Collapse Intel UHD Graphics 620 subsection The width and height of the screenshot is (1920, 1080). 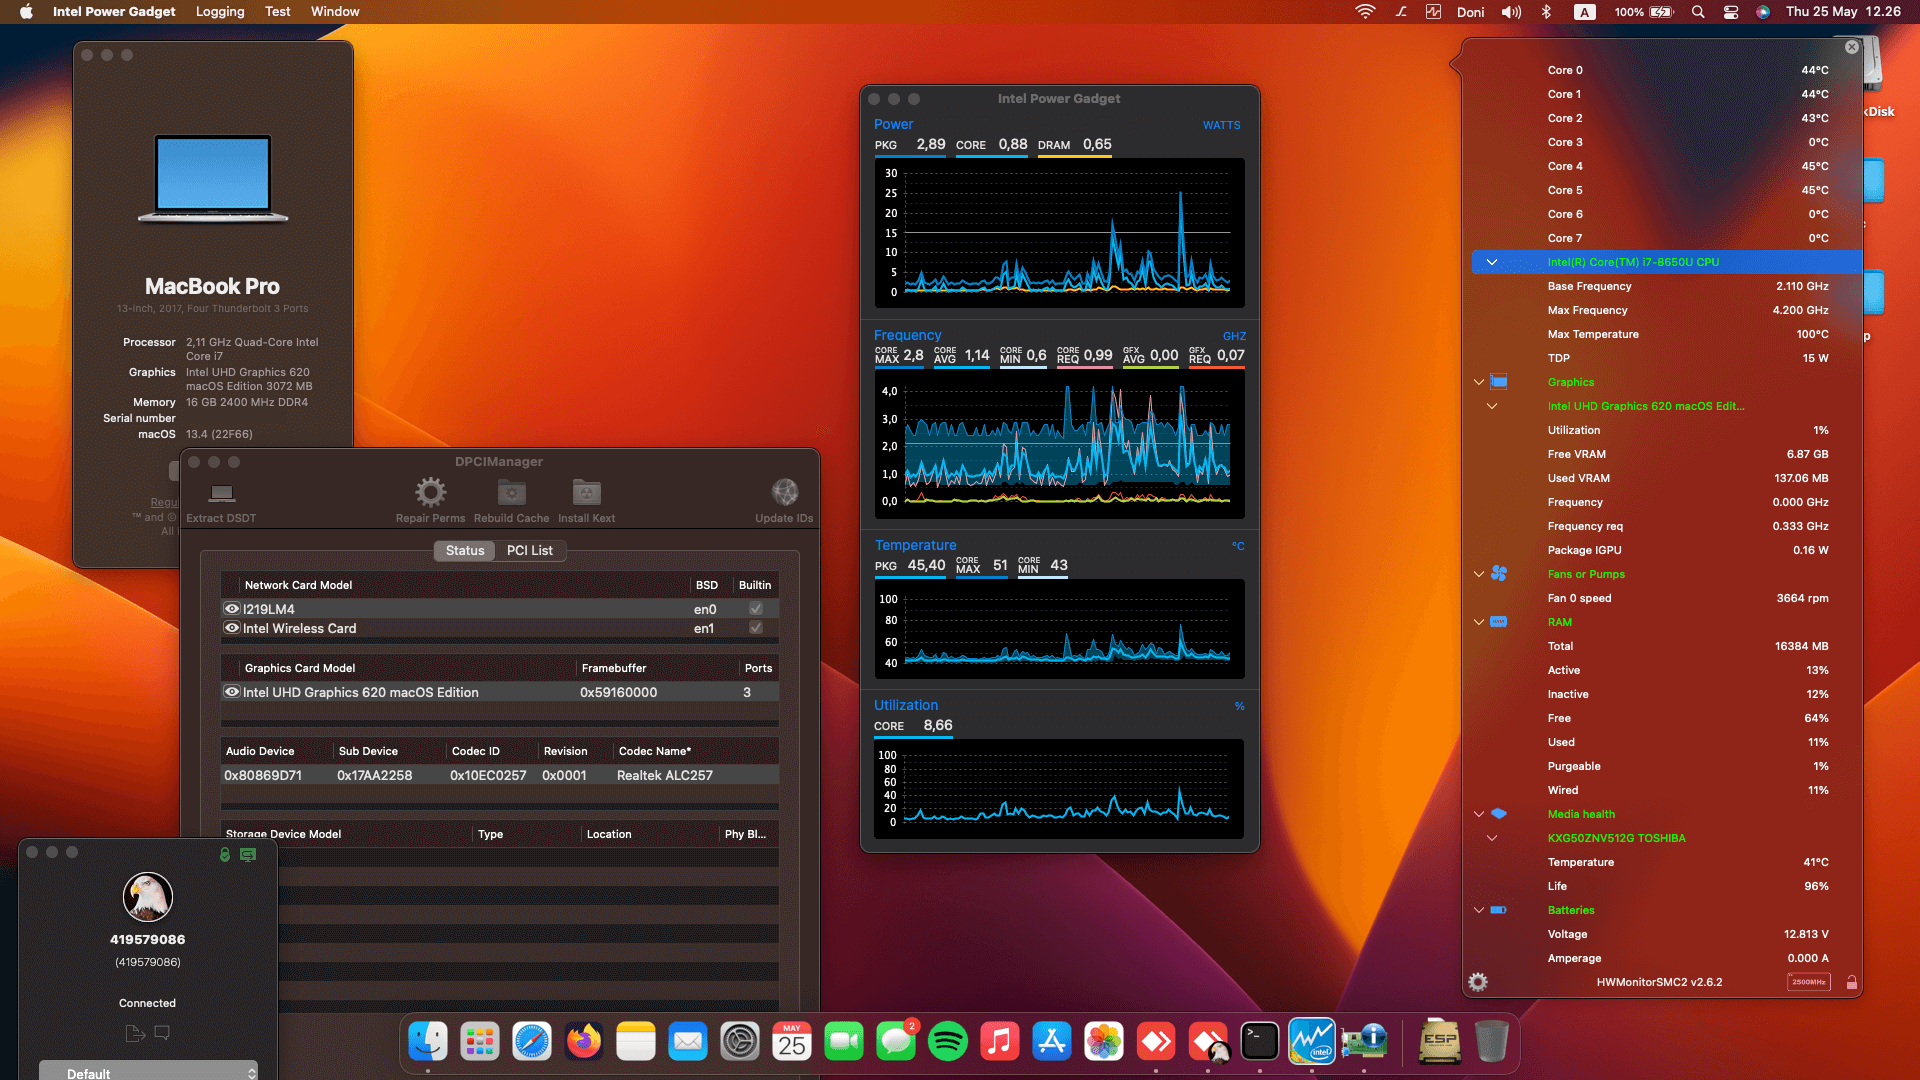1492,406
